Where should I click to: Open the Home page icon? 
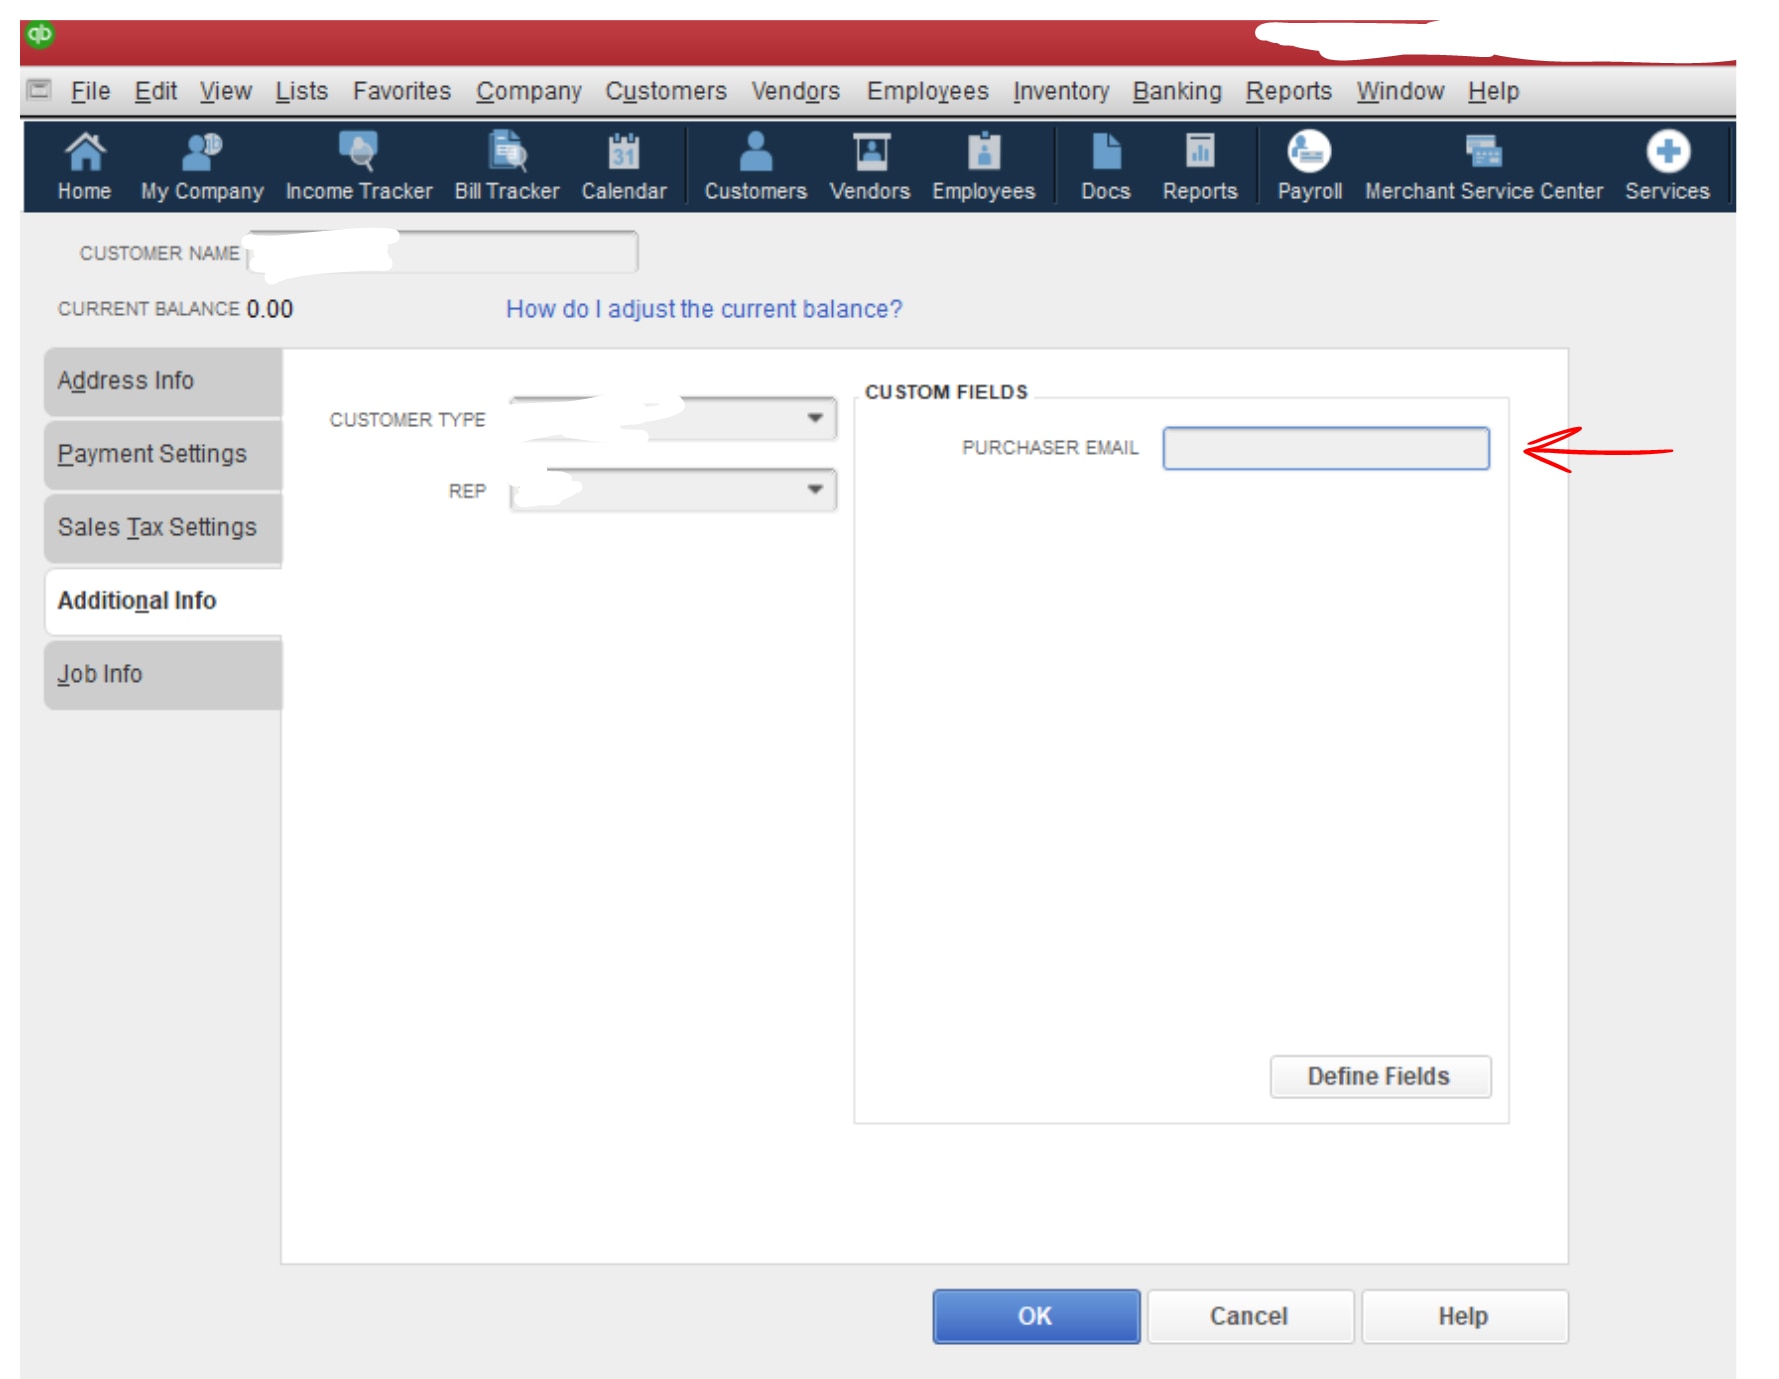[83, 165]
